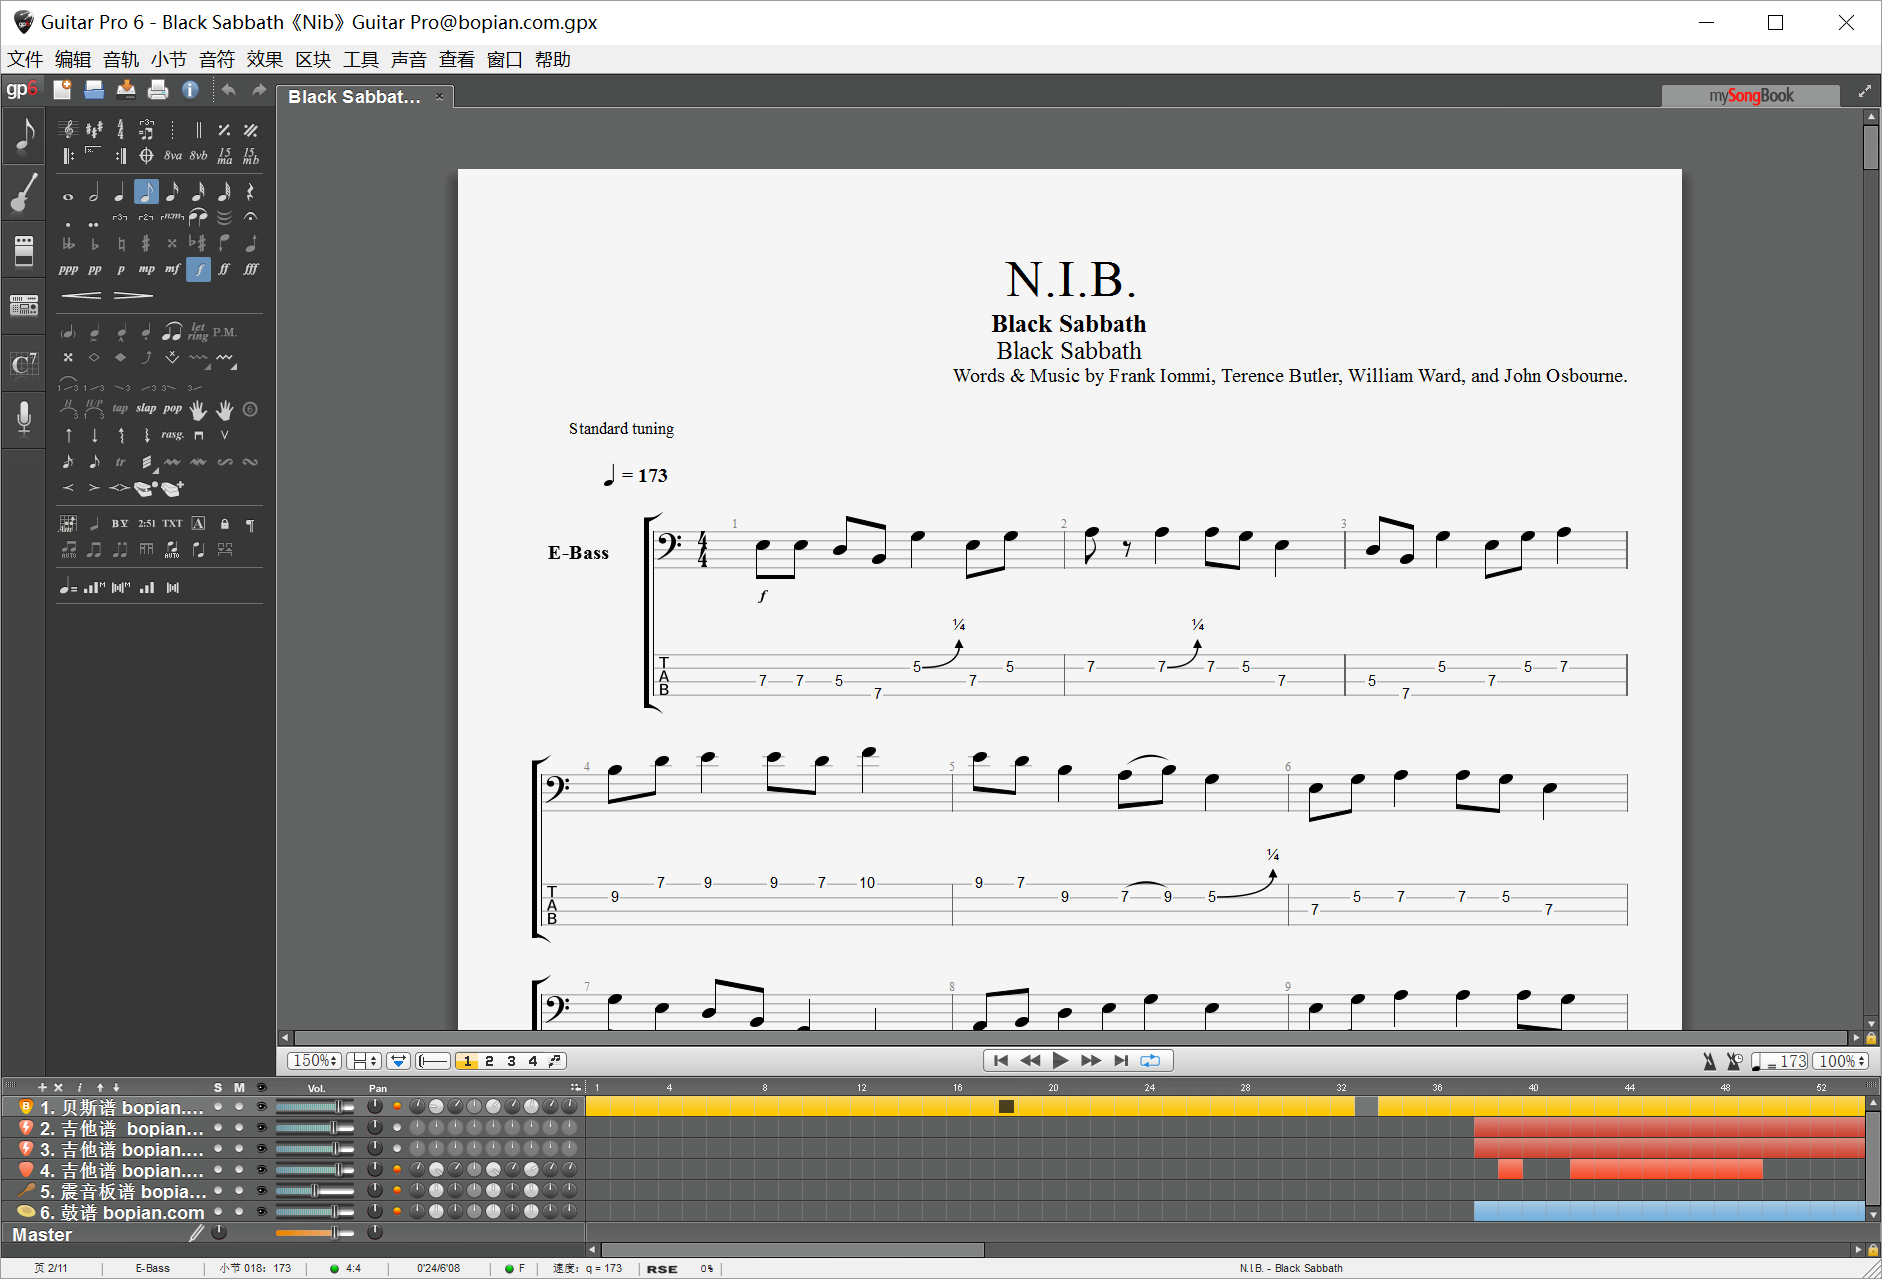
Task: Apply the 8va octave marking
Action: point(173,156)
